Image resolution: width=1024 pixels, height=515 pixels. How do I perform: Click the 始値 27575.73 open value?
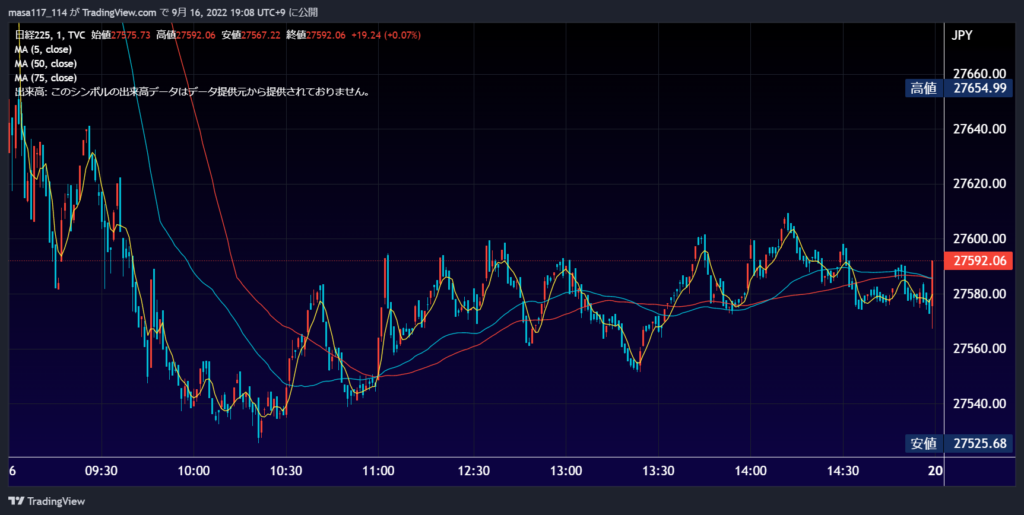pyautogui.click(x=122, y=35)
